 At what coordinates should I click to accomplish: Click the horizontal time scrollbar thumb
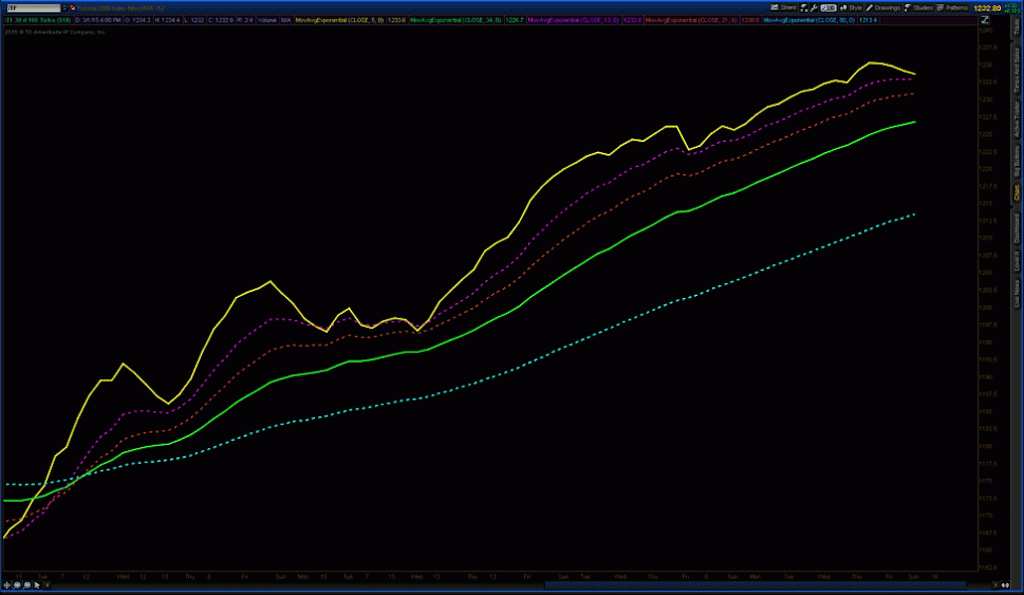point(755,585)
